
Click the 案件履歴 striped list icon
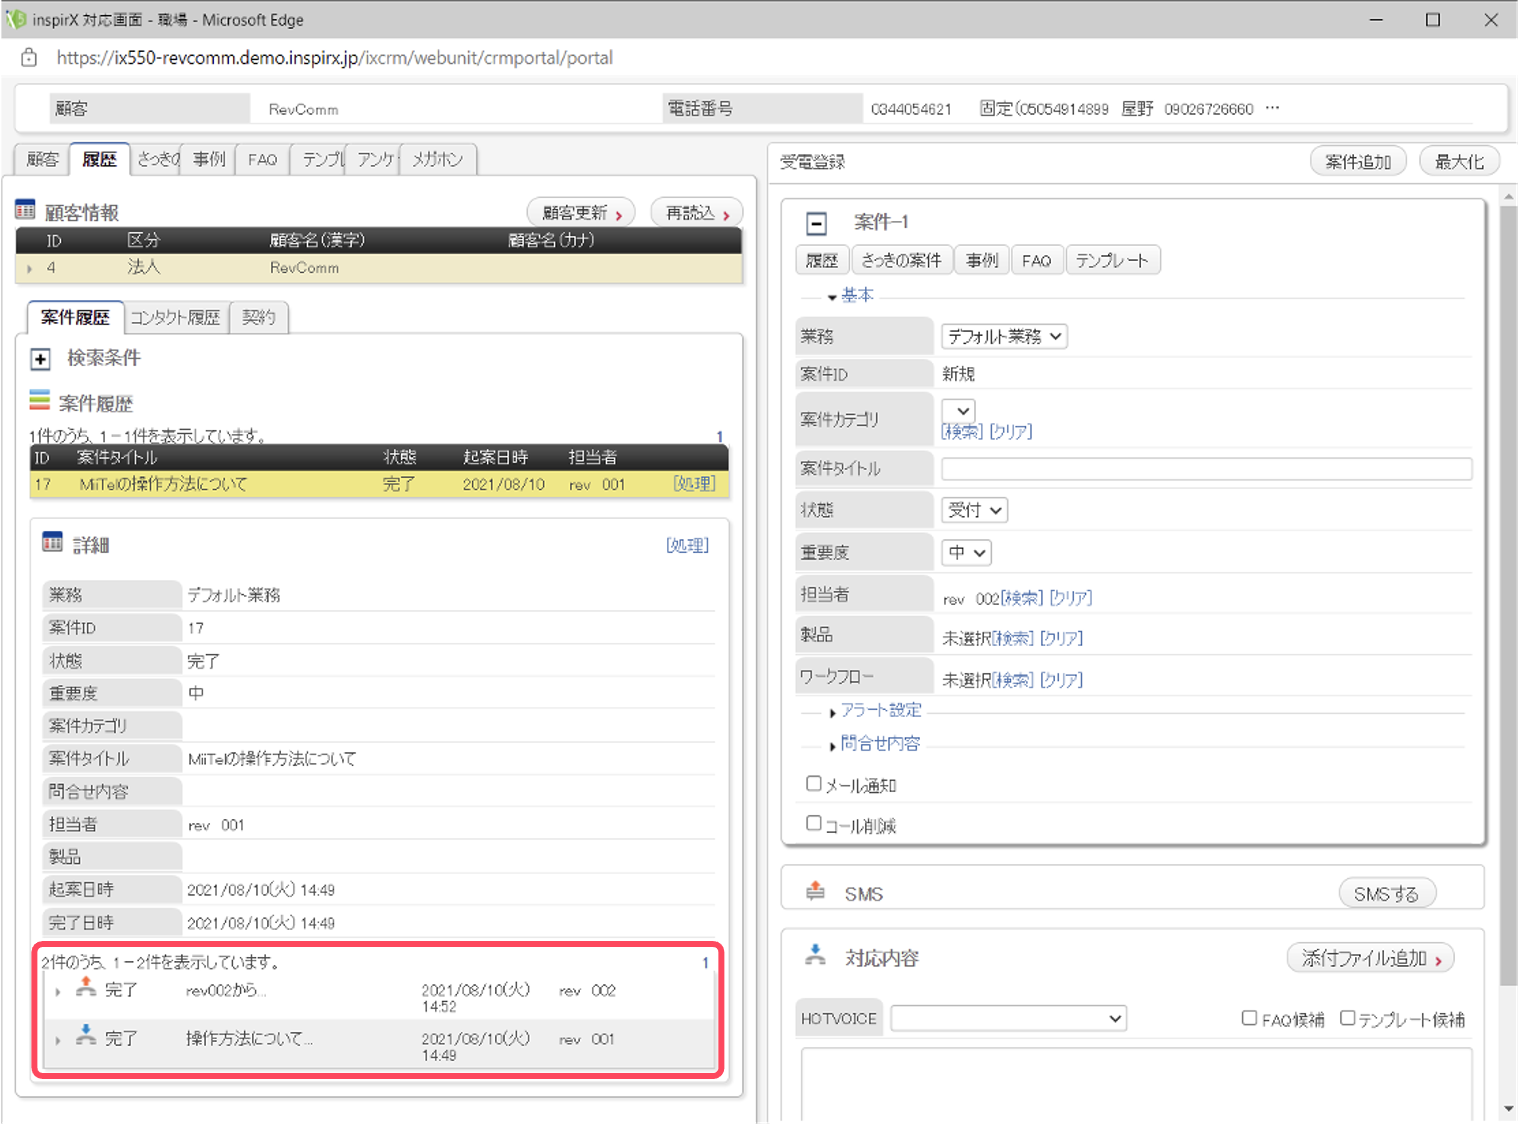point(40,401)
